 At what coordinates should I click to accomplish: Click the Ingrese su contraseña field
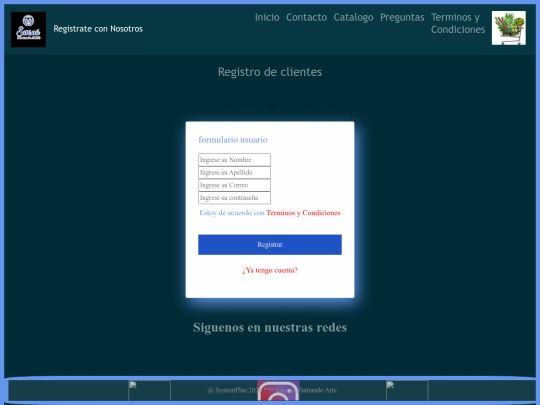pyautogui.click(x=234, y=198)
